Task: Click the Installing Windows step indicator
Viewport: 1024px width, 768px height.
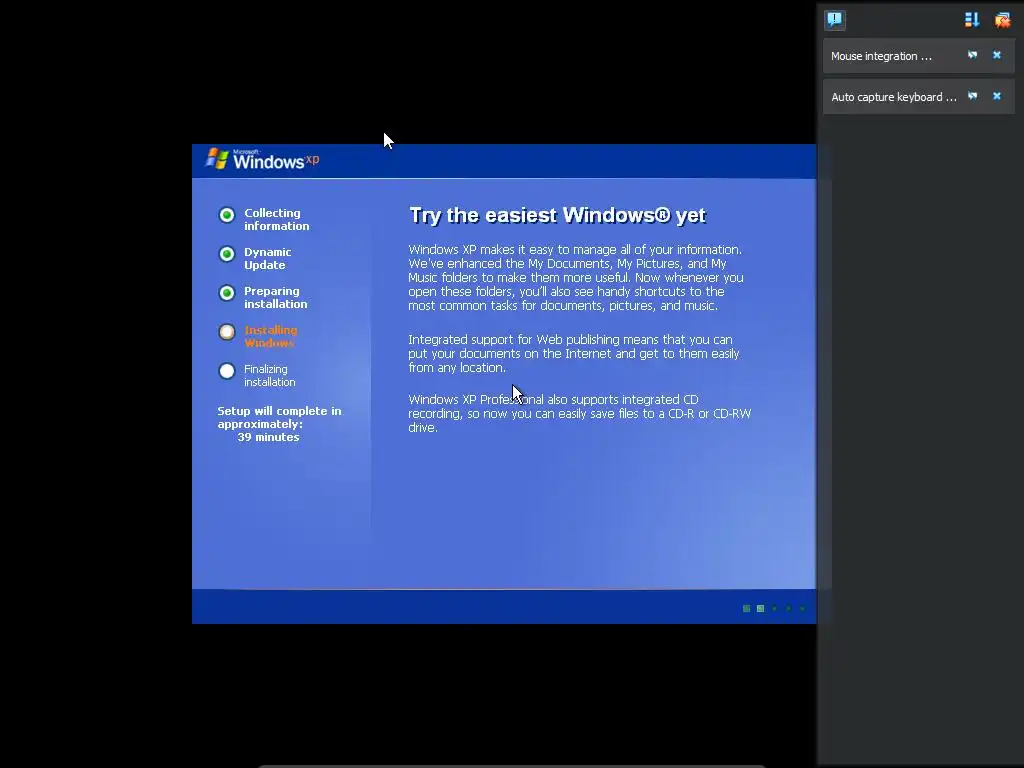Action: click(x=227, y=332)
